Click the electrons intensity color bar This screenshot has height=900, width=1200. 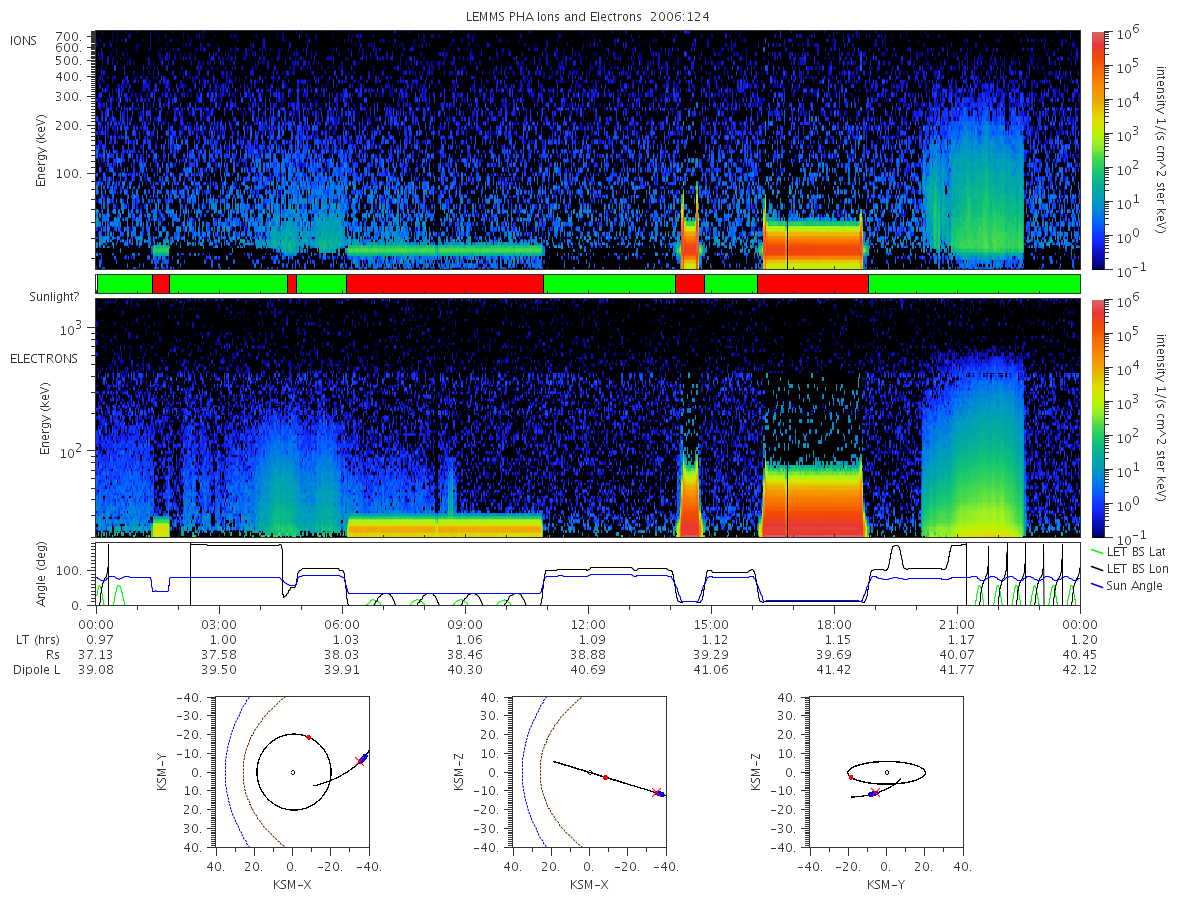(1098, 418)
